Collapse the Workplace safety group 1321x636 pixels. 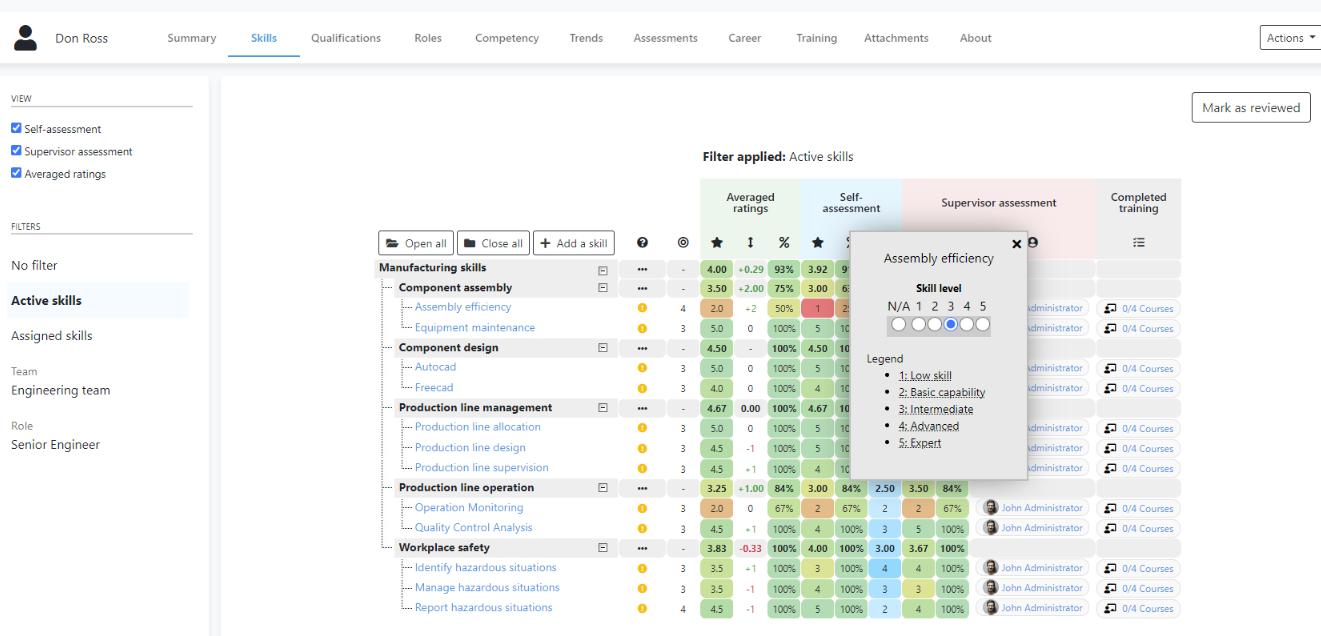pos(602,548)
